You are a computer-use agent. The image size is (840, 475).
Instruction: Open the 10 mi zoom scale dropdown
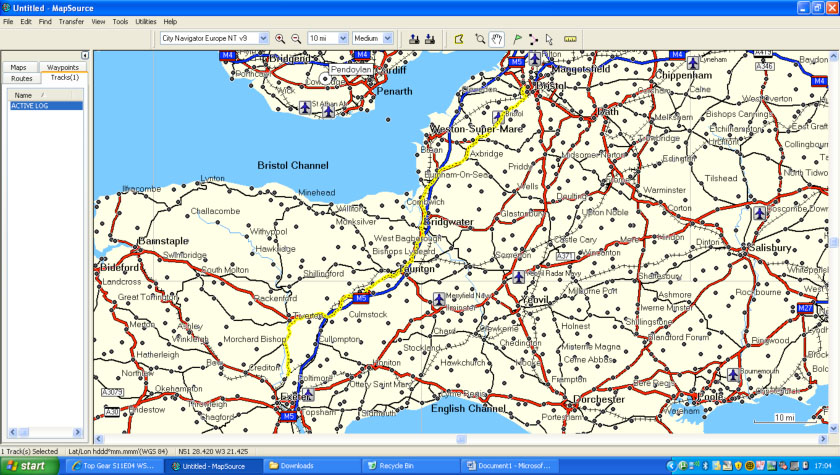pos(343,39)
